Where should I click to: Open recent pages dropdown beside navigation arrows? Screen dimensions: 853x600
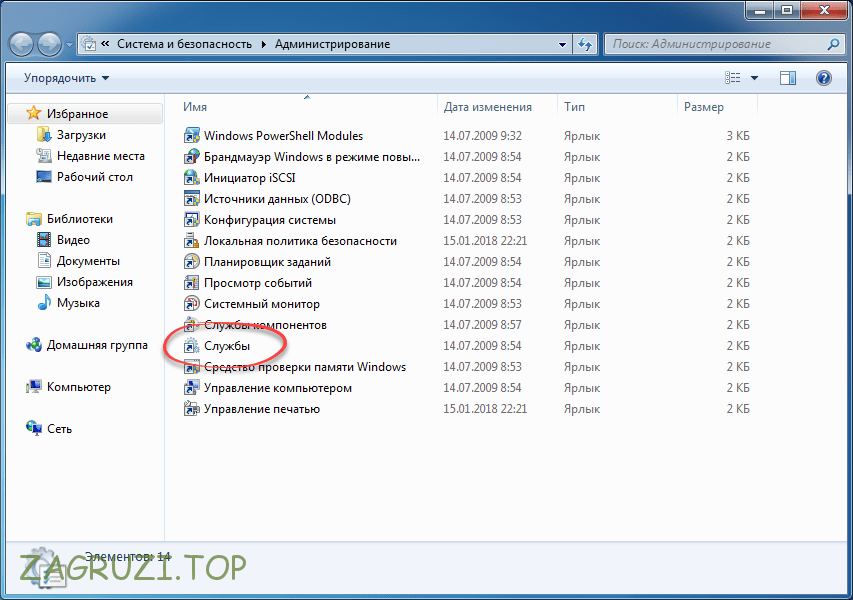(69, 45)
